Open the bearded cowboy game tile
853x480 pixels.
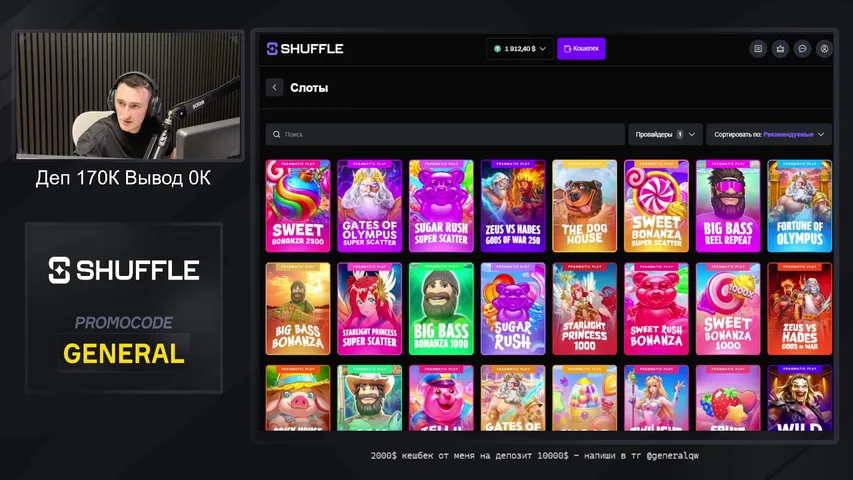[369, 398]
